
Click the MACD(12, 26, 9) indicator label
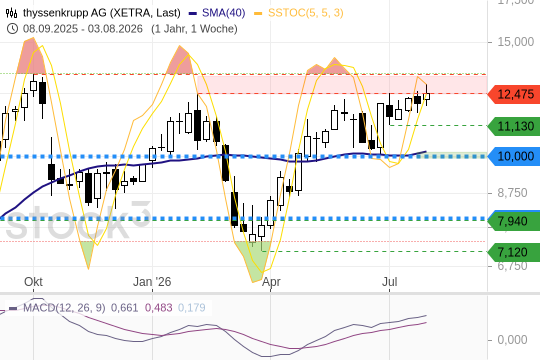[64, 307]
